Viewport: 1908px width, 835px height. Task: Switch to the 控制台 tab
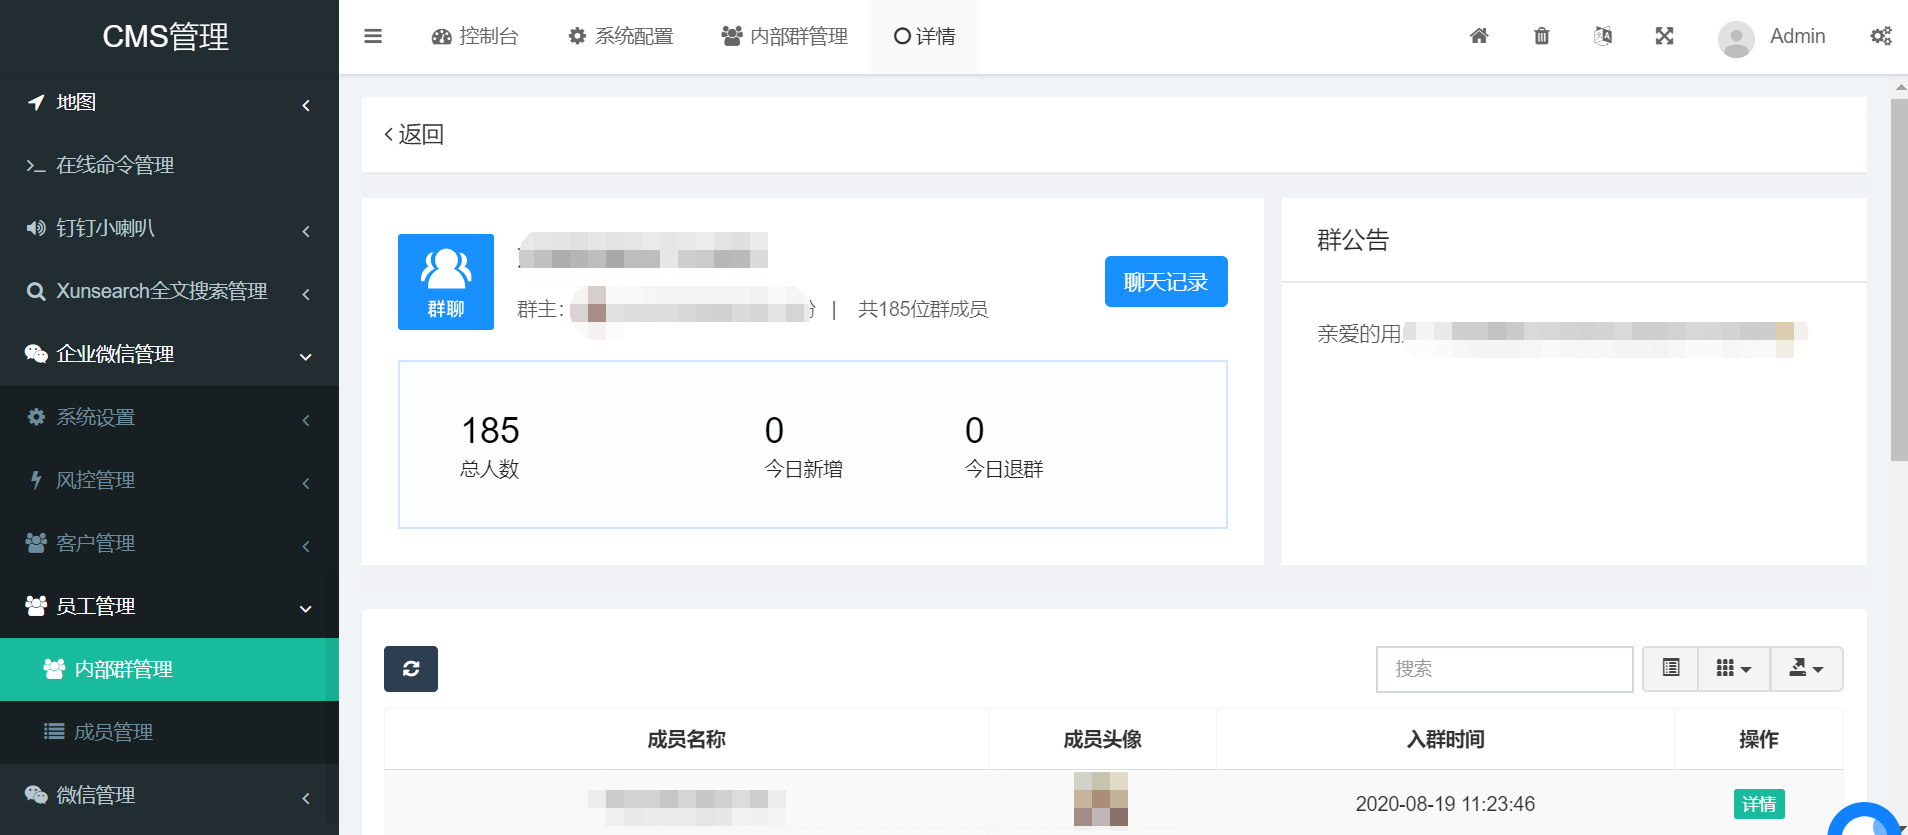[x=475, y=36]
